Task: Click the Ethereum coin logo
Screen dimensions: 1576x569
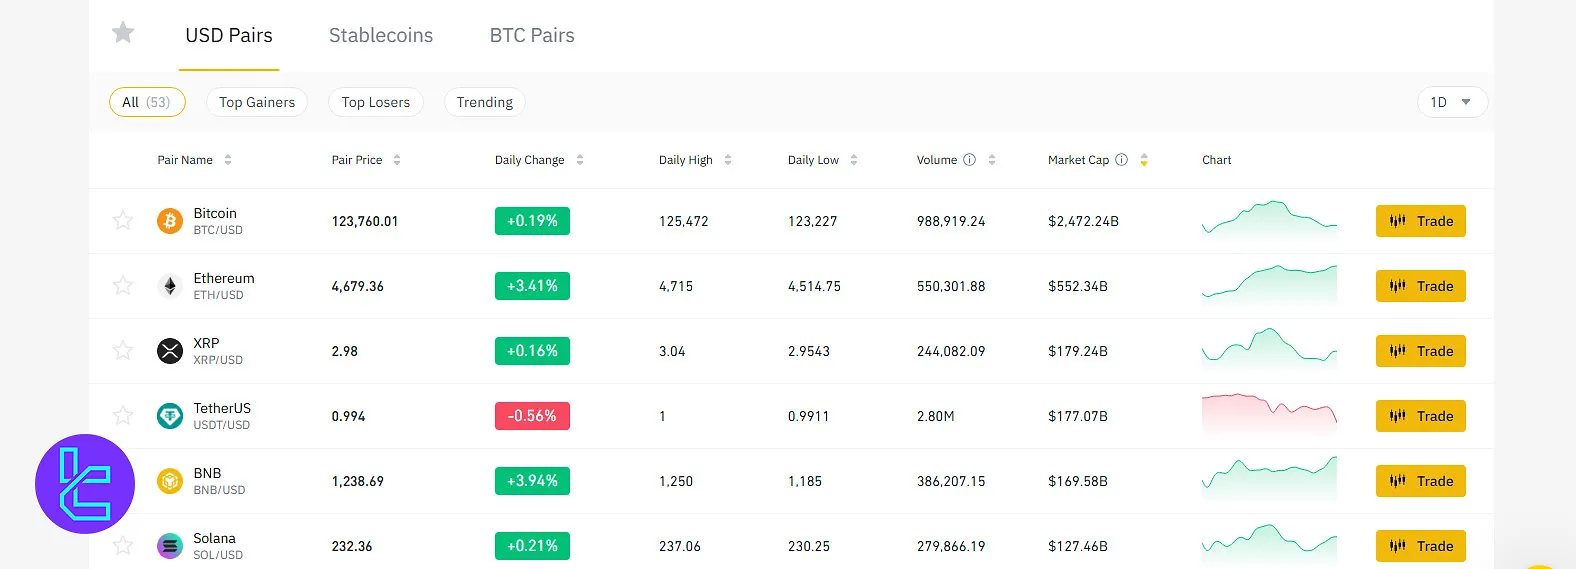Action: point(170,286)
